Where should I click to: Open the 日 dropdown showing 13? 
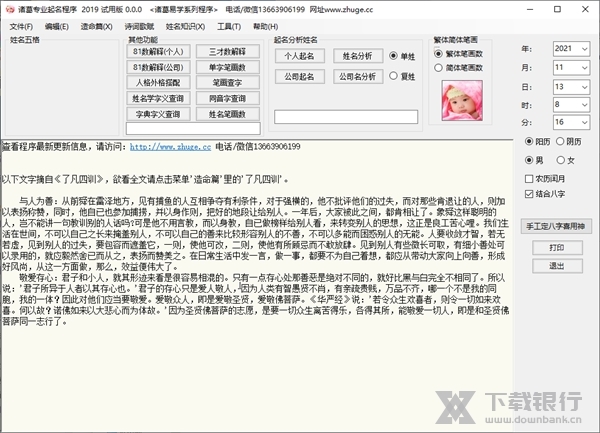tap(571, 87)
